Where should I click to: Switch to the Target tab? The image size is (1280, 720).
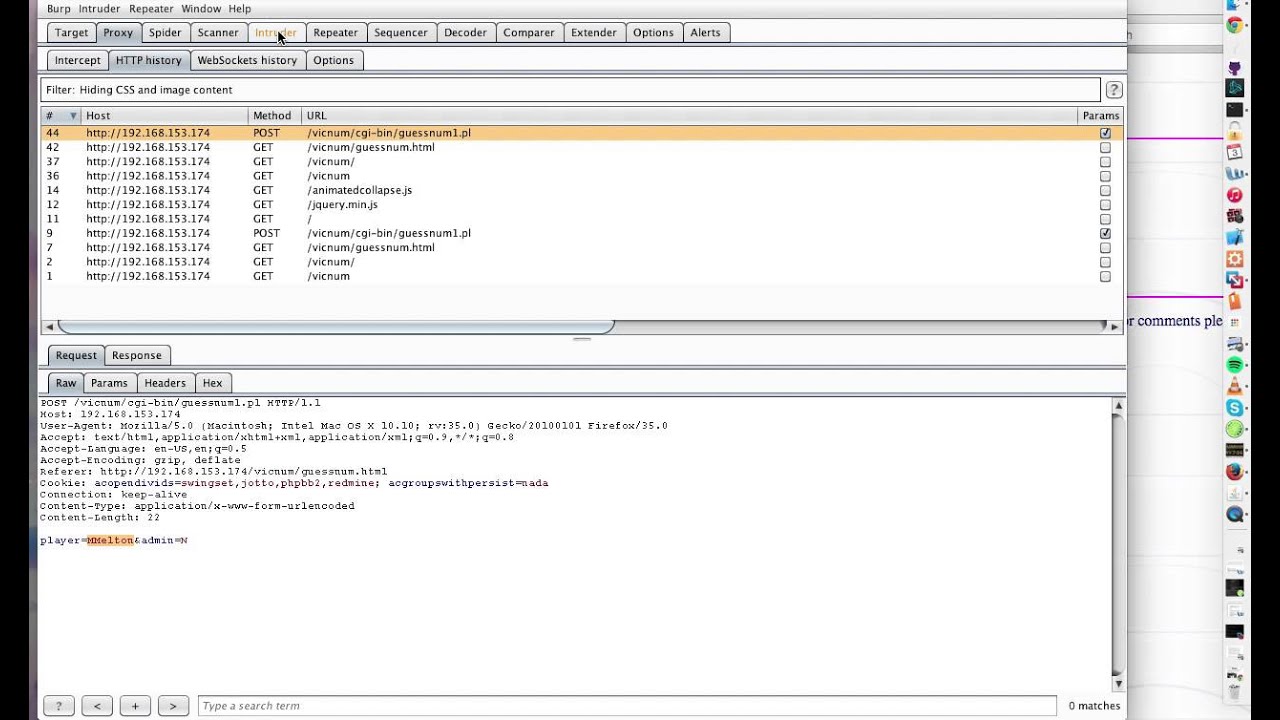(72, 33)
